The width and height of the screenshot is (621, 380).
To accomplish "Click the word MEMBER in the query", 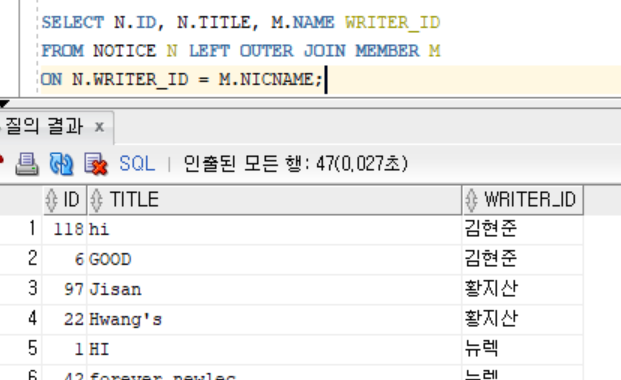I will (387, 51).
